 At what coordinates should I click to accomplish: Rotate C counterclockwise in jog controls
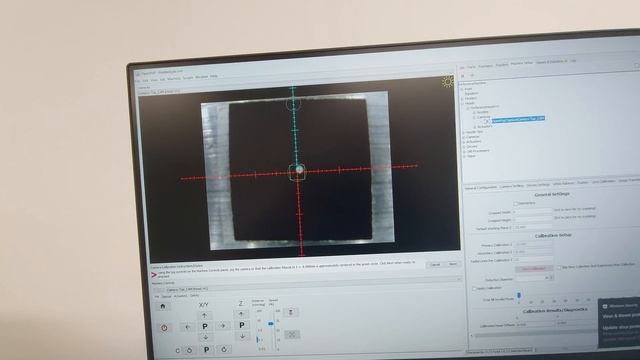(189, 350)
